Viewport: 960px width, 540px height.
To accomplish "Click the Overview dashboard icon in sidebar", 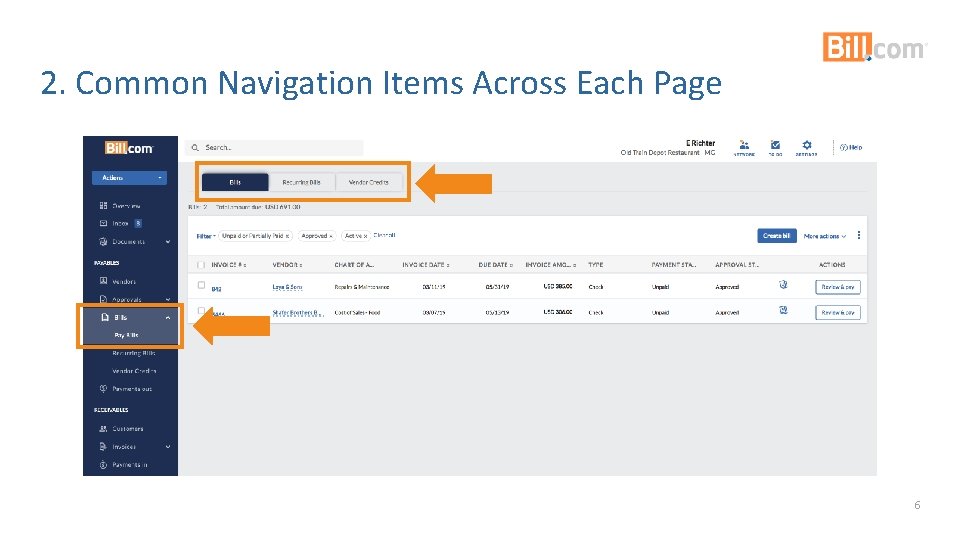I will (x=103, y=206).
